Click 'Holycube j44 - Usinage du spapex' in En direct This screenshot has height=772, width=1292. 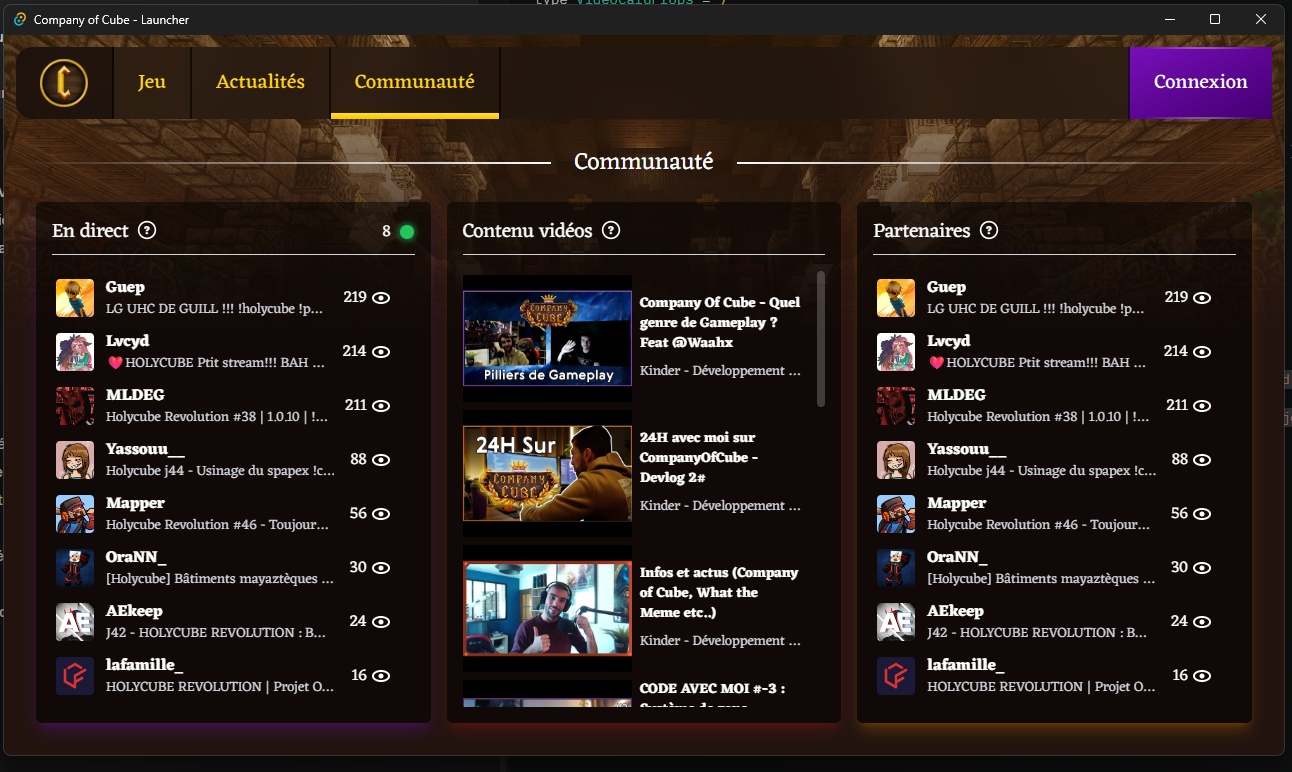(x=220, y=471)
